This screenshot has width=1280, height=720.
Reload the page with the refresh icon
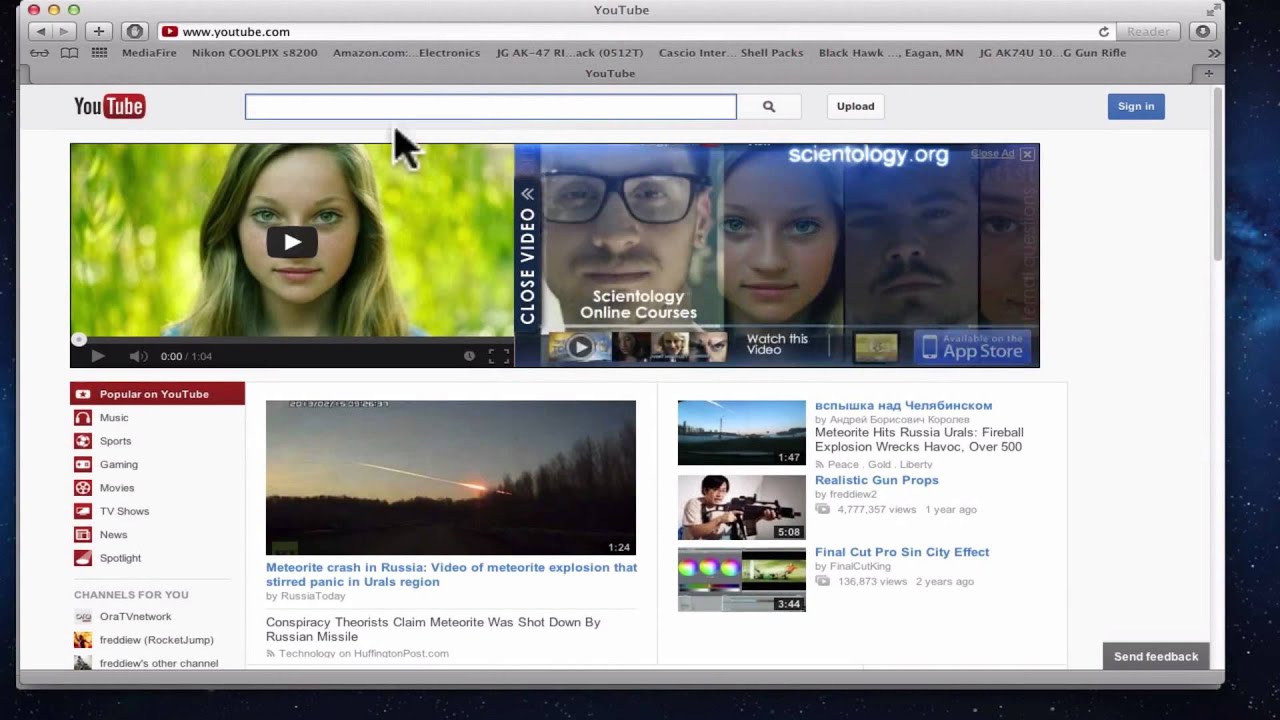pyautogui.click(x=1104, y=32)
